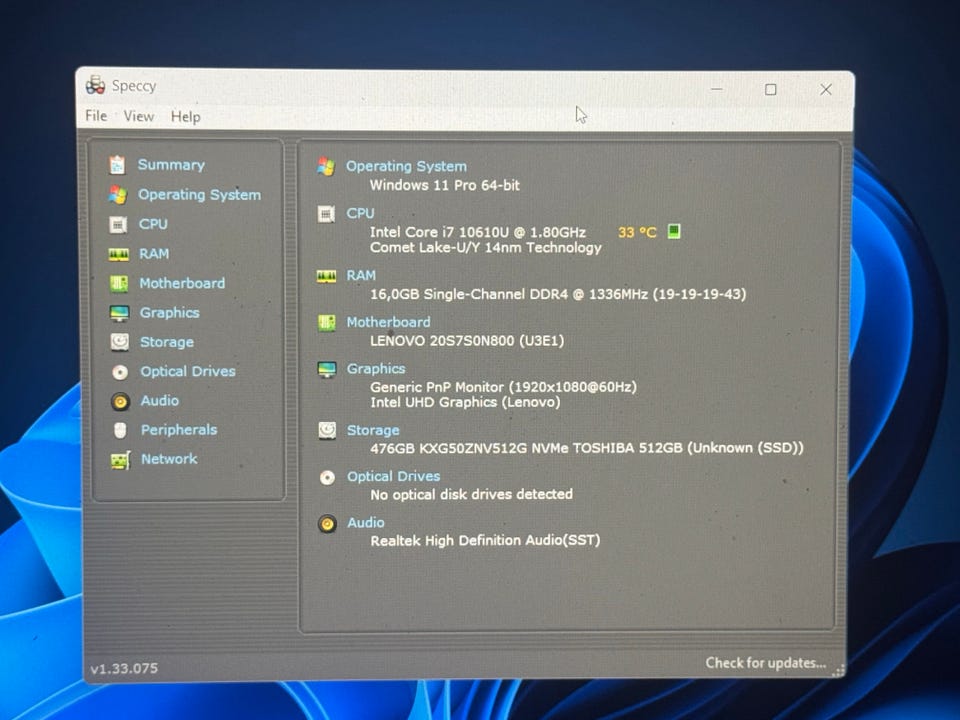The height and width of the screenshot is (720, 960).
Task: Click Check for updates link
Action: point(765,663)
